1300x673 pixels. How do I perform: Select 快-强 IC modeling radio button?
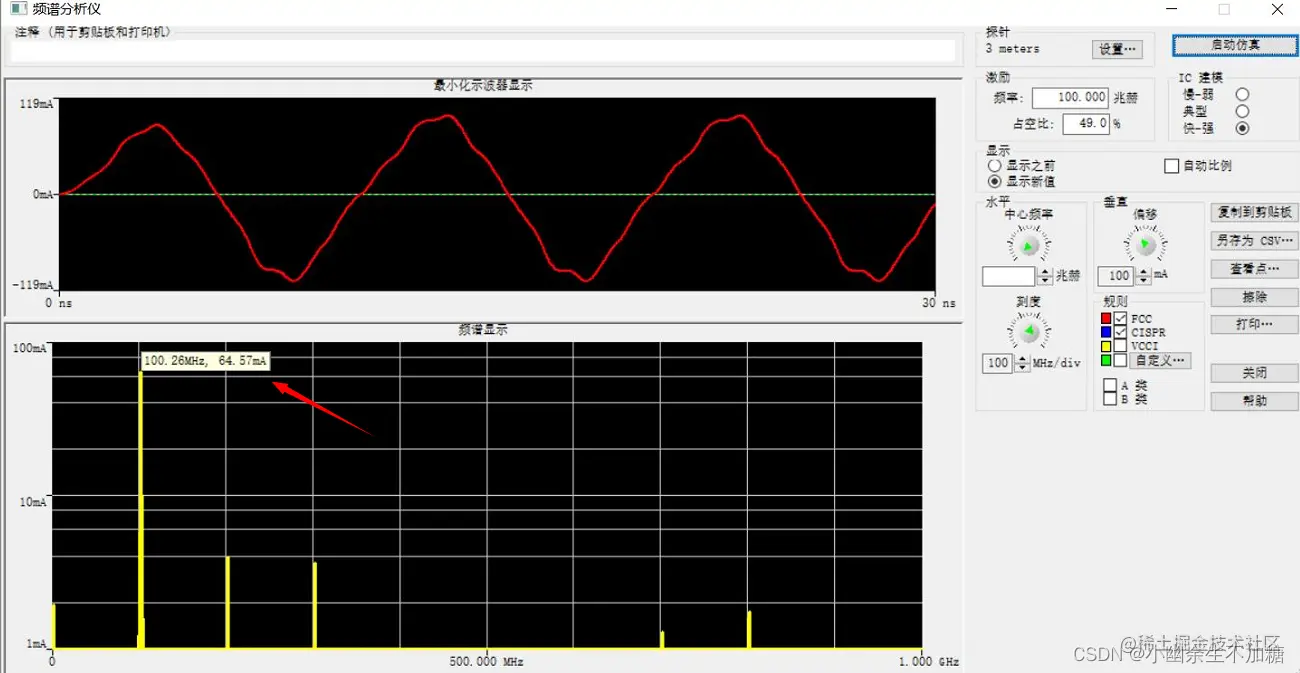pyautogui.click(x=1242, y=128)
